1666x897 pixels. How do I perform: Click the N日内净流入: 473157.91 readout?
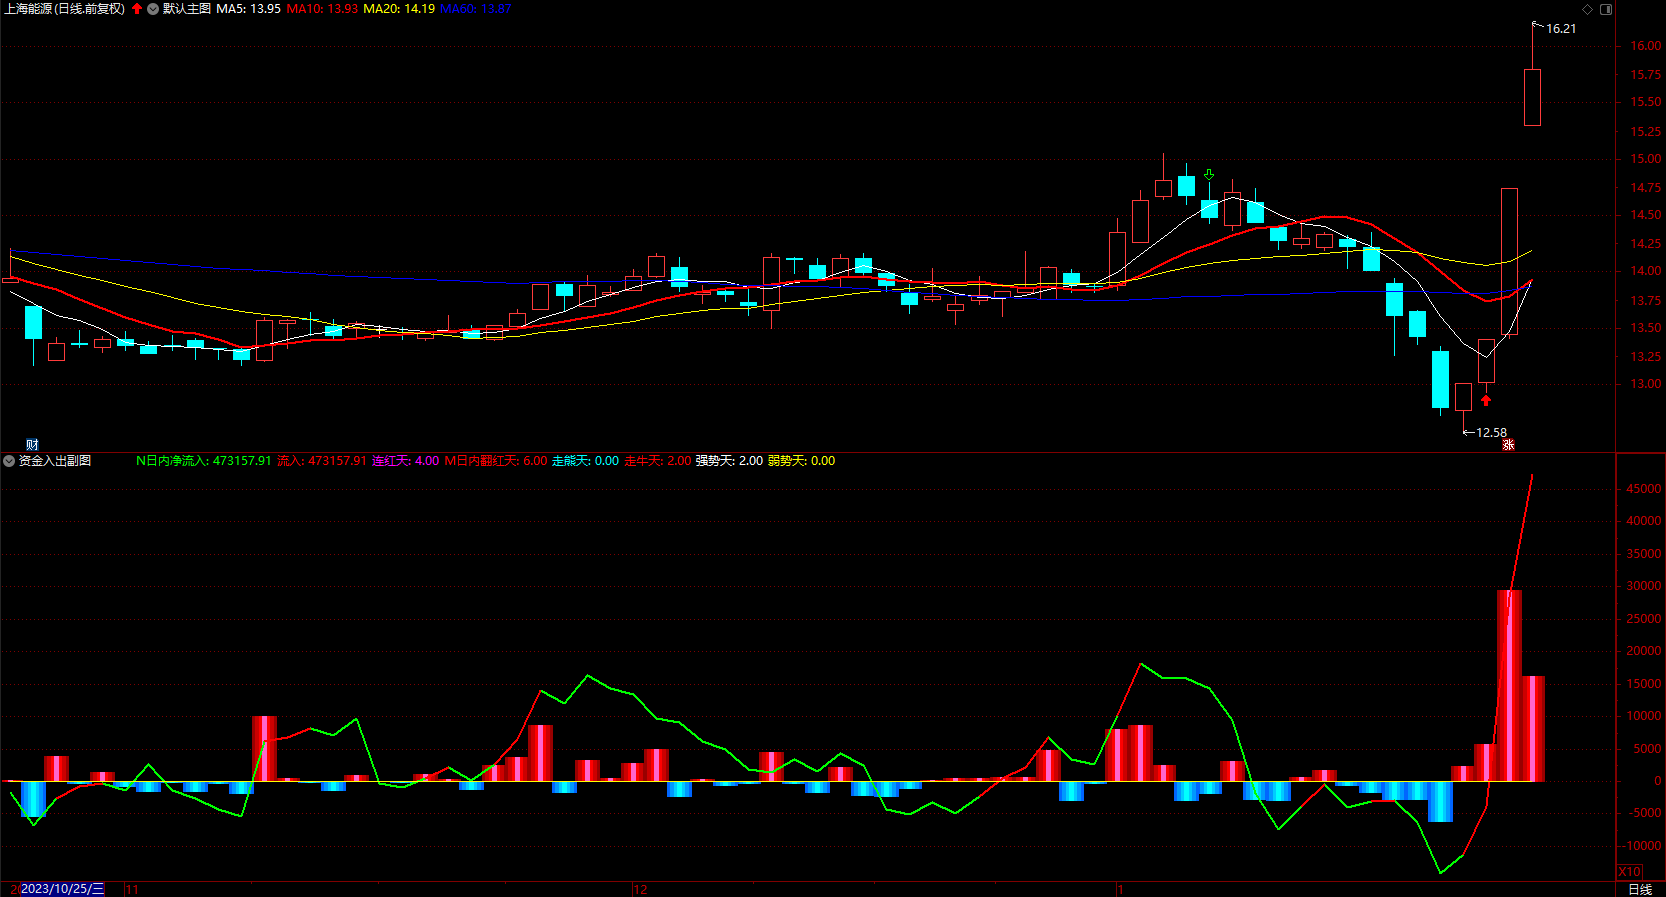pos(204,461)
